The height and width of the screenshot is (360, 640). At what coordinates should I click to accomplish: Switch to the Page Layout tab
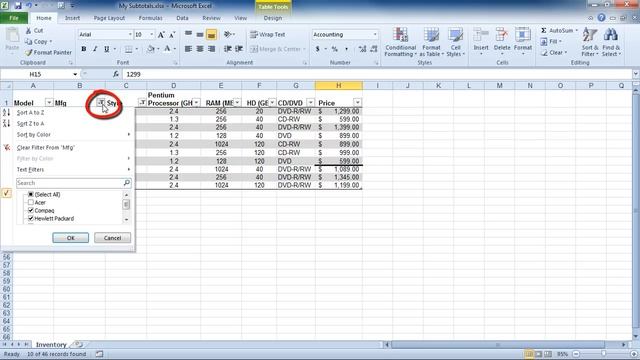coord(109,18)
